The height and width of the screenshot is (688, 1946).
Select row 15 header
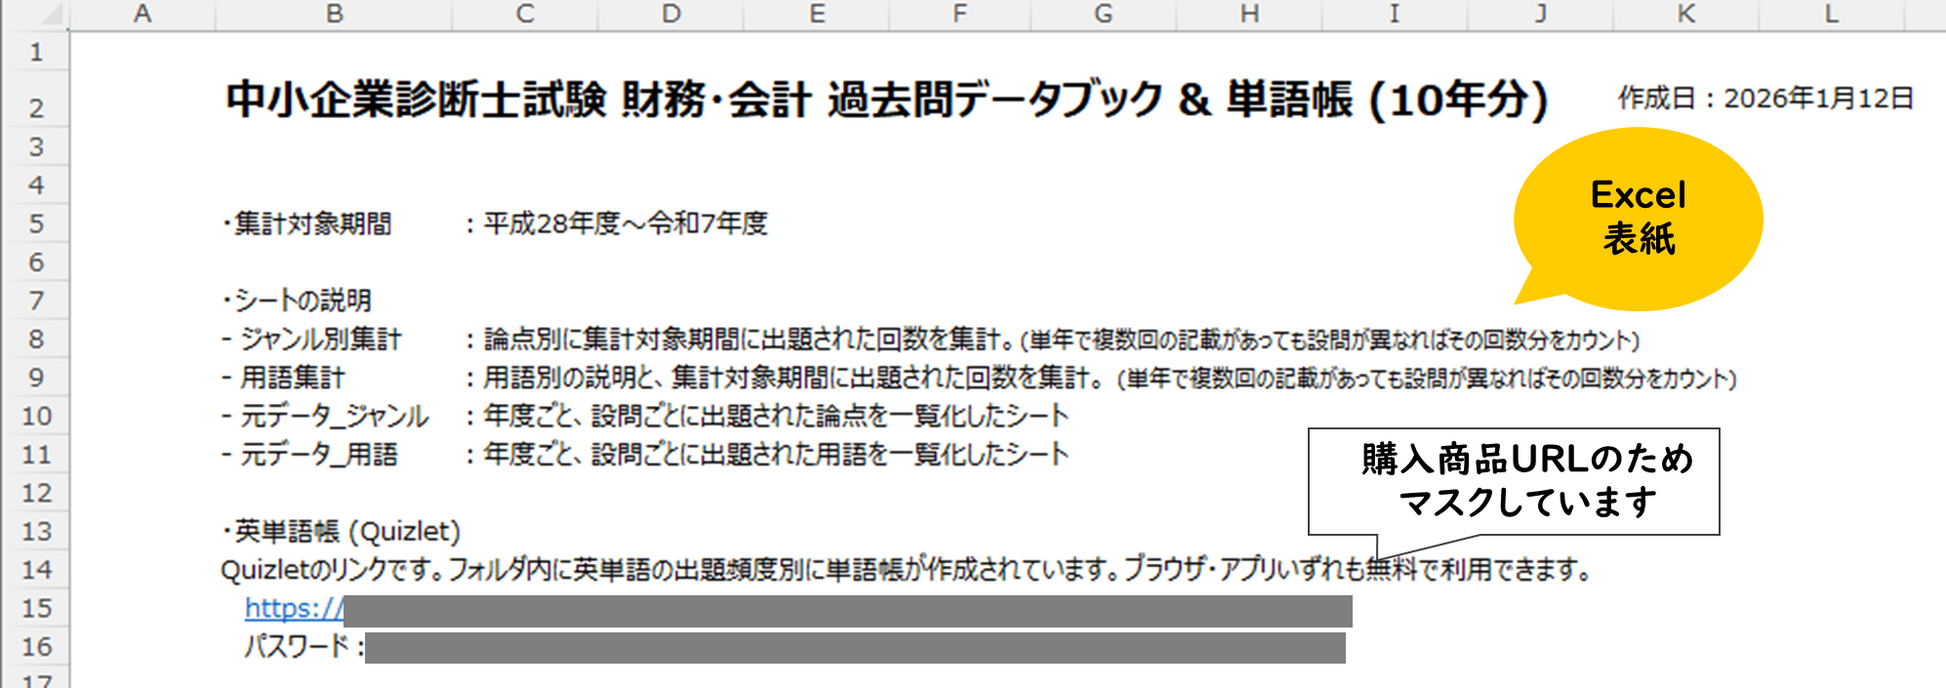point(36,608)
